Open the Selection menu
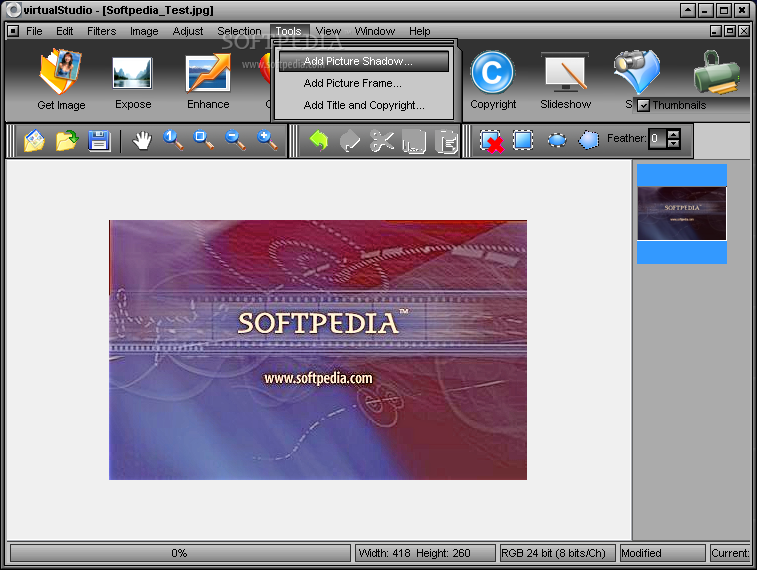 (x=239, y=31)
